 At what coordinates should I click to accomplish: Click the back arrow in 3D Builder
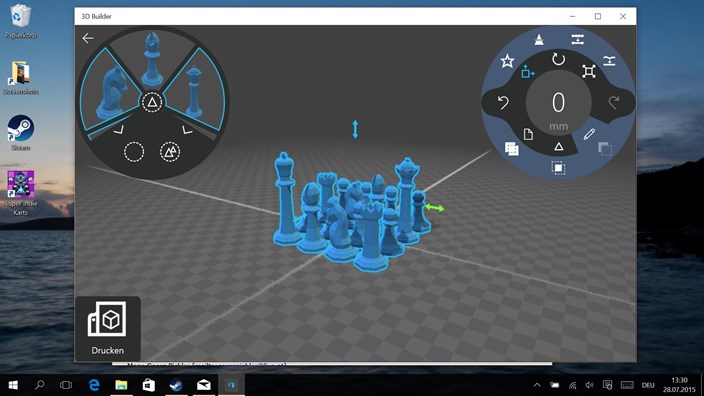88,38
